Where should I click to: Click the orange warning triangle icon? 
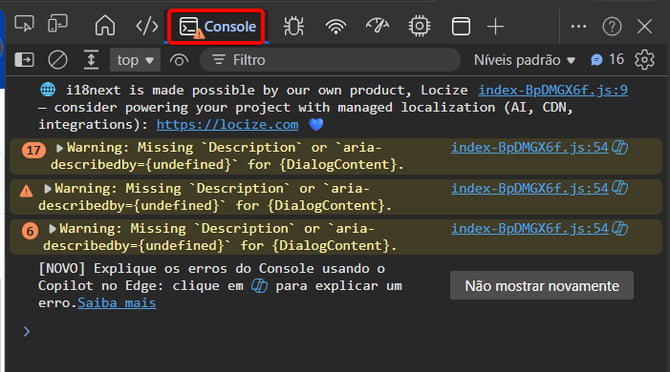click(x=26, y=191)
